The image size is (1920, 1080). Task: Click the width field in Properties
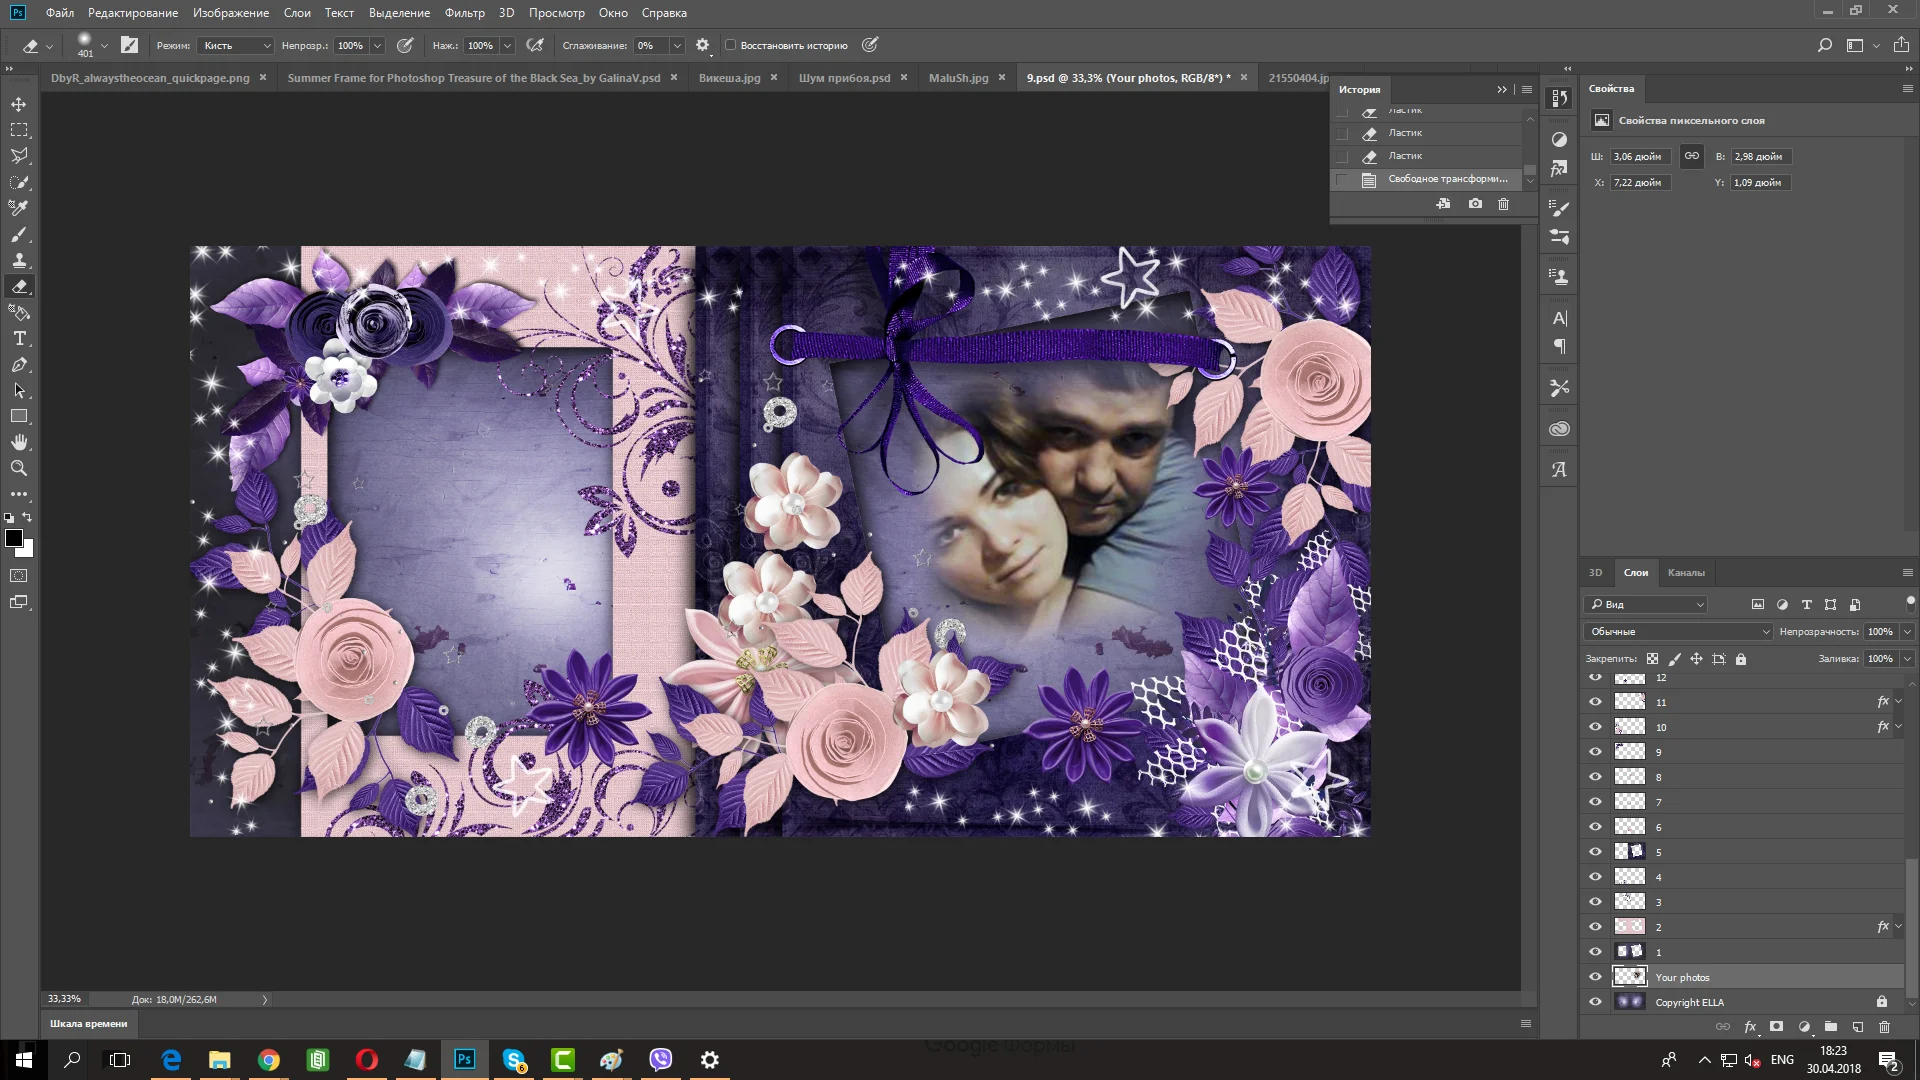(1639, 157)
